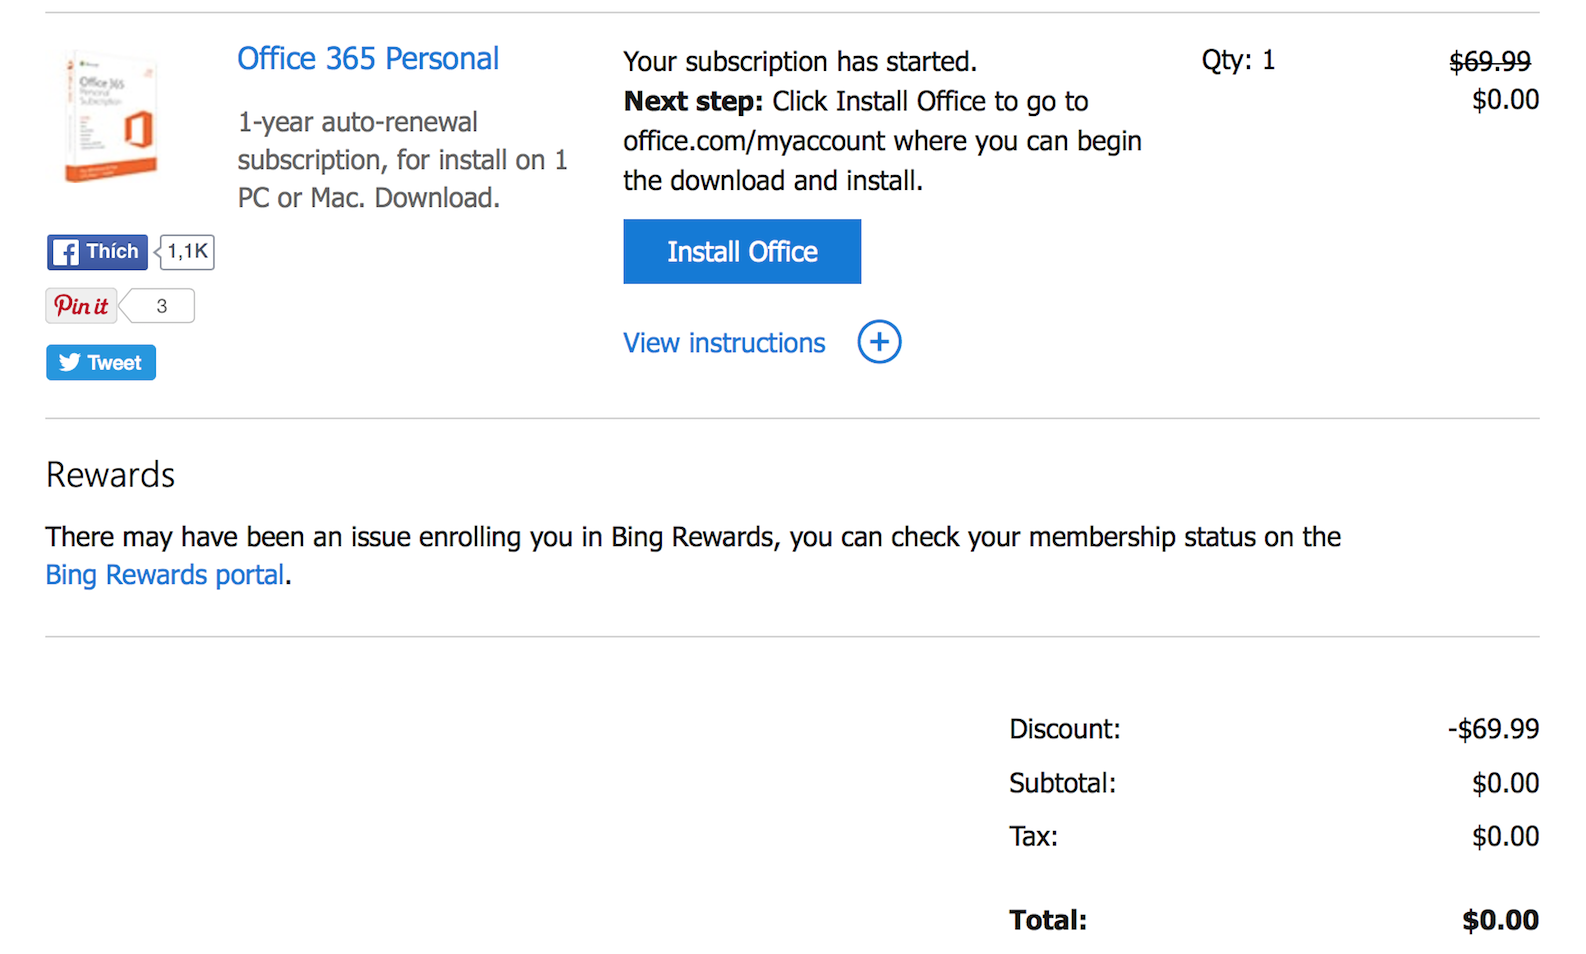Like the product with Facebook Thích button
The height and width of the screenshot is (954, 1586).
(97, 252)
